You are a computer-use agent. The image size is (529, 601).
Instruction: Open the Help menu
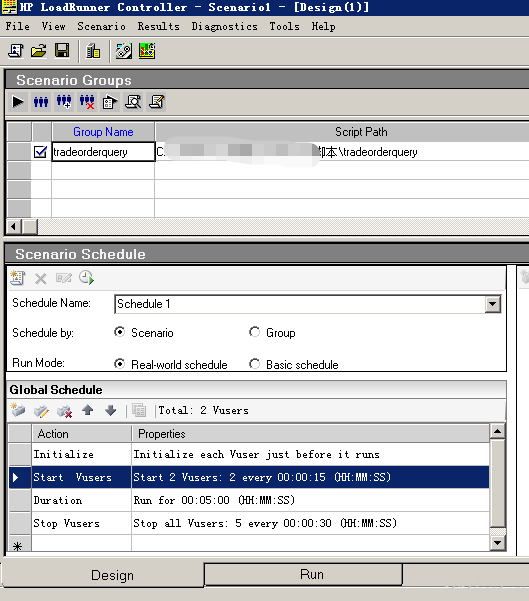tap(324, 26)
